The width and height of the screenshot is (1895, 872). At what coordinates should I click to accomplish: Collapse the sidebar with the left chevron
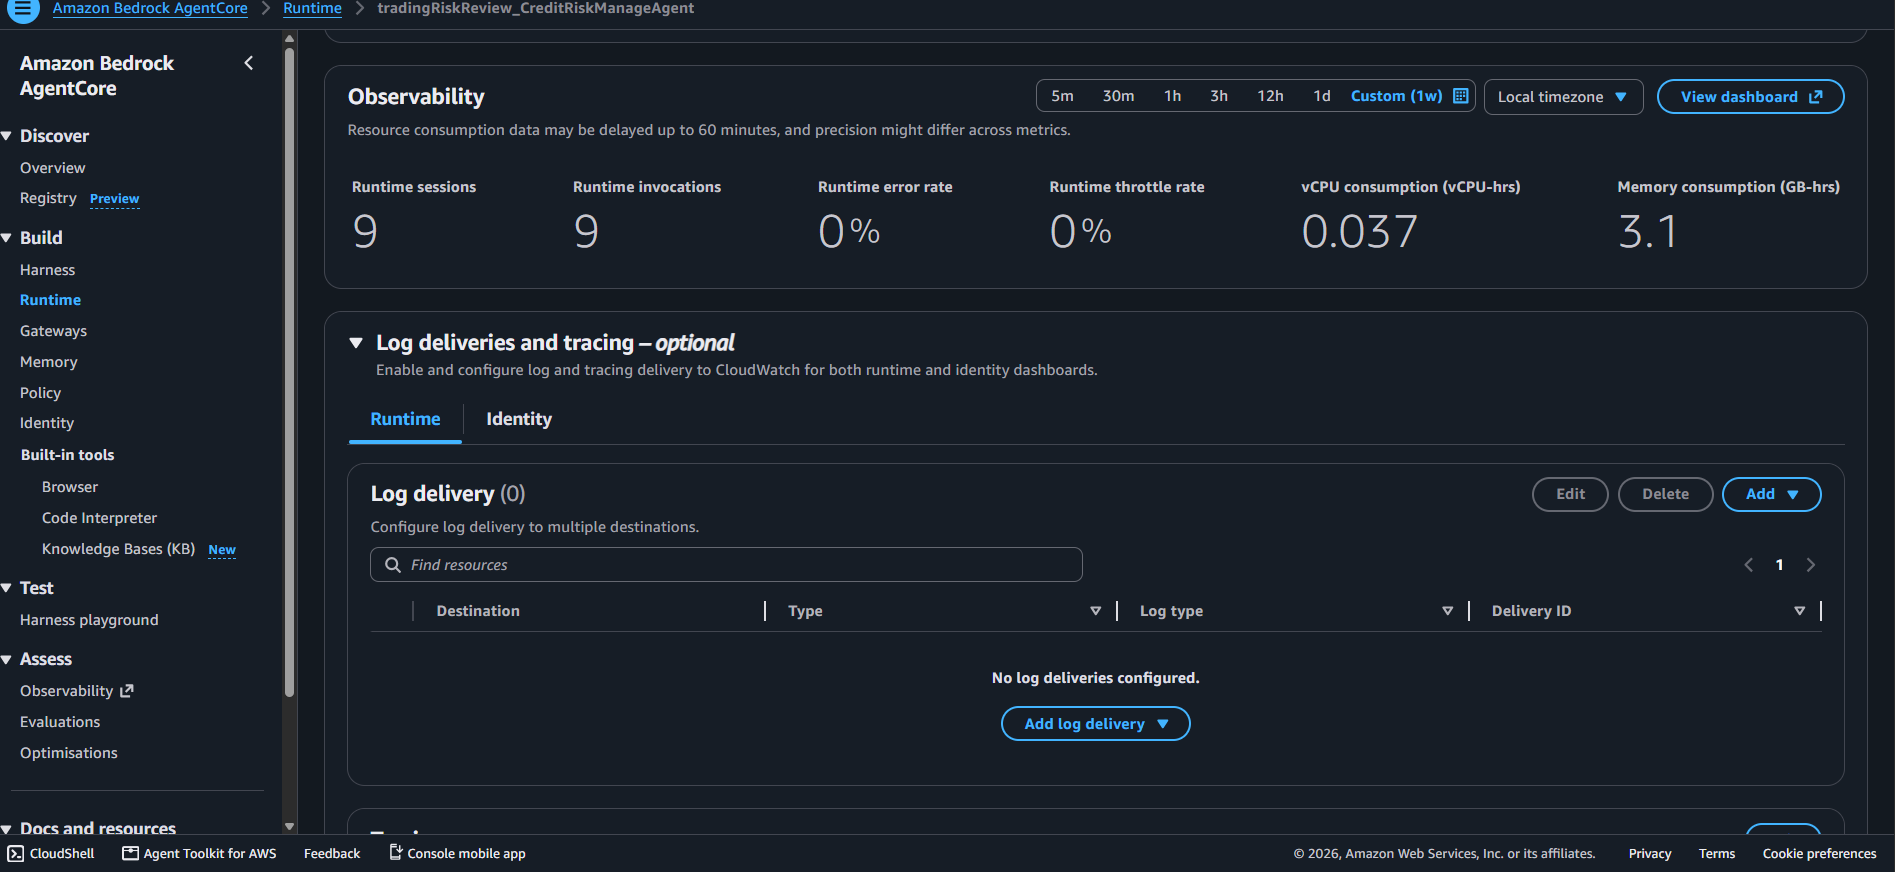[249, 63]
